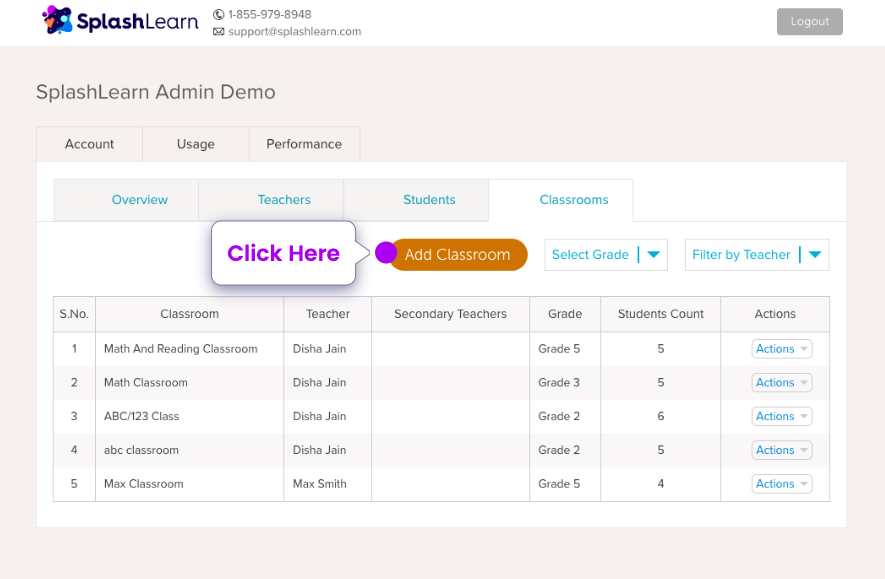The width and height of the screenshot is (885, 579).
Task: Click the abc classroom name
Action: pyautogui.click(x=141, y=450)
